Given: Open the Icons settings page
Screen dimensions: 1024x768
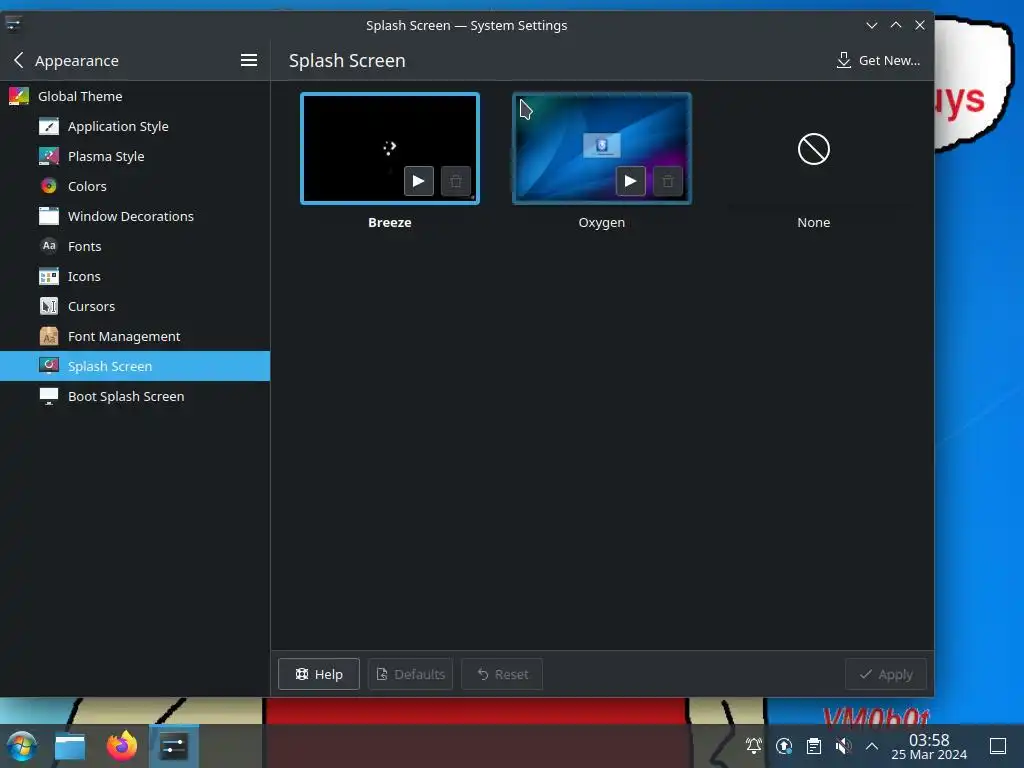Looking at the screenshot, I should tap(135, 276).
